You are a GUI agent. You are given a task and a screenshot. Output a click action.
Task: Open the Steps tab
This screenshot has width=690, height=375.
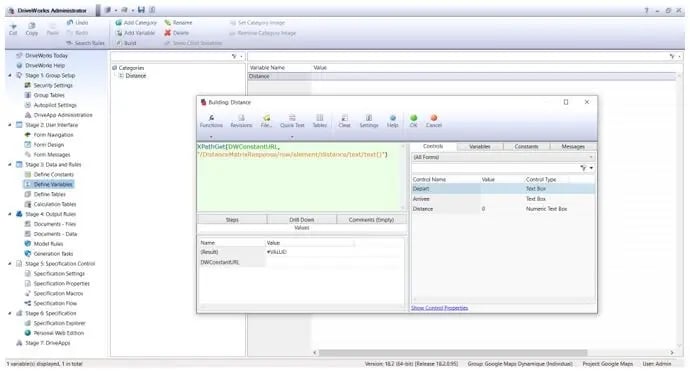point(232,220)
